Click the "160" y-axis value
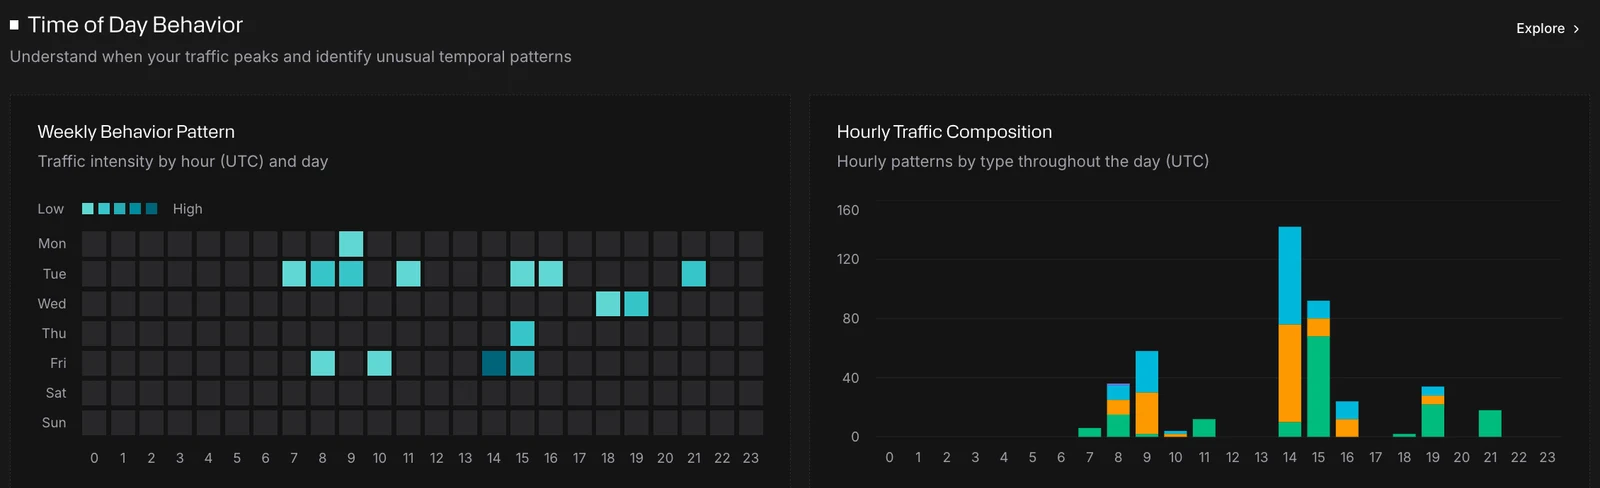The image size is (1600, 488). [848, 210]
